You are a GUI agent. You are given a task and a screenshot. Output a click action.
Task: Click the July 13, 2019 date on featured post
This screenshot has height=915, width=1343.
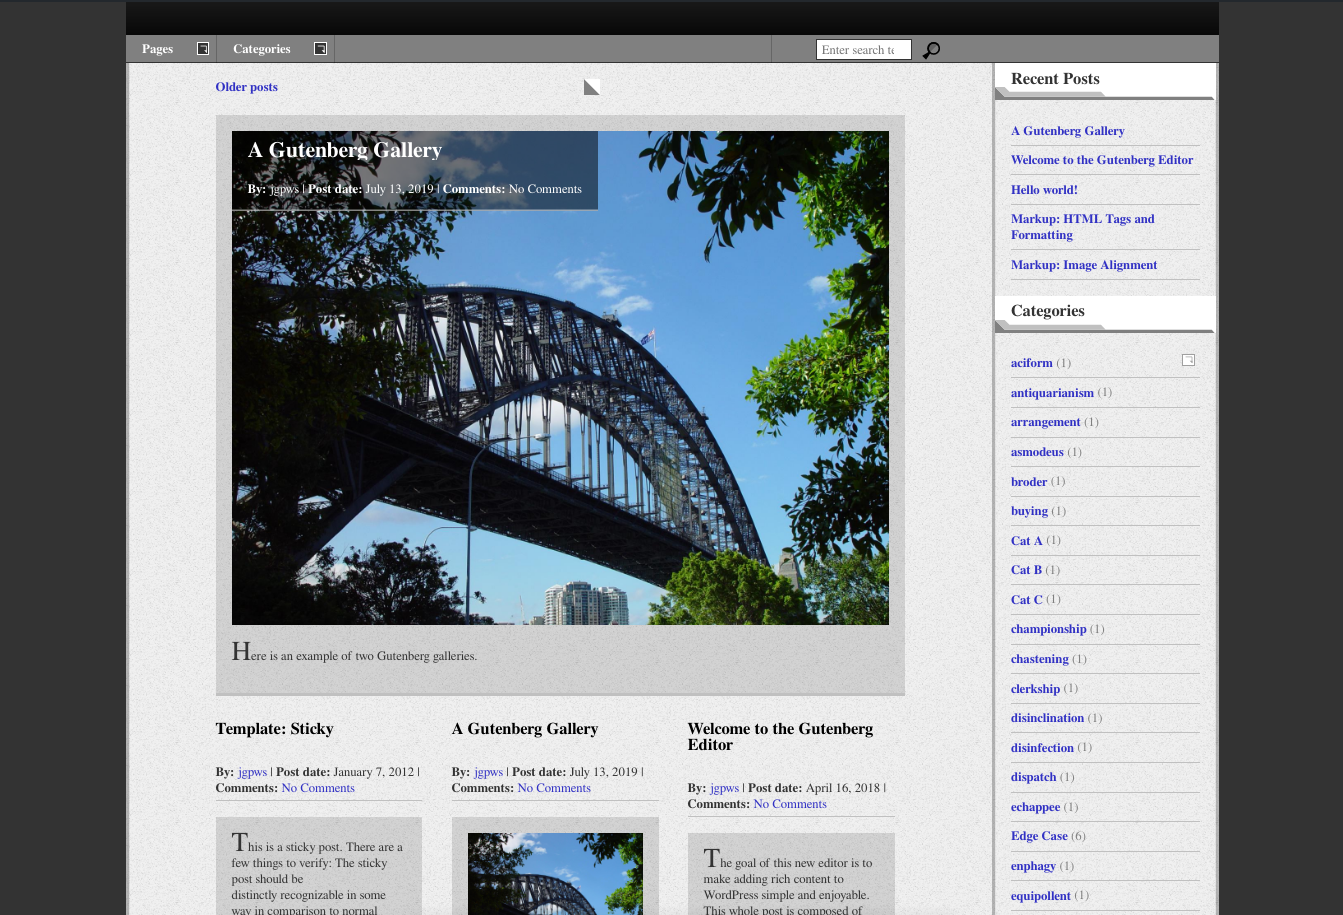[x=399, y=189]
